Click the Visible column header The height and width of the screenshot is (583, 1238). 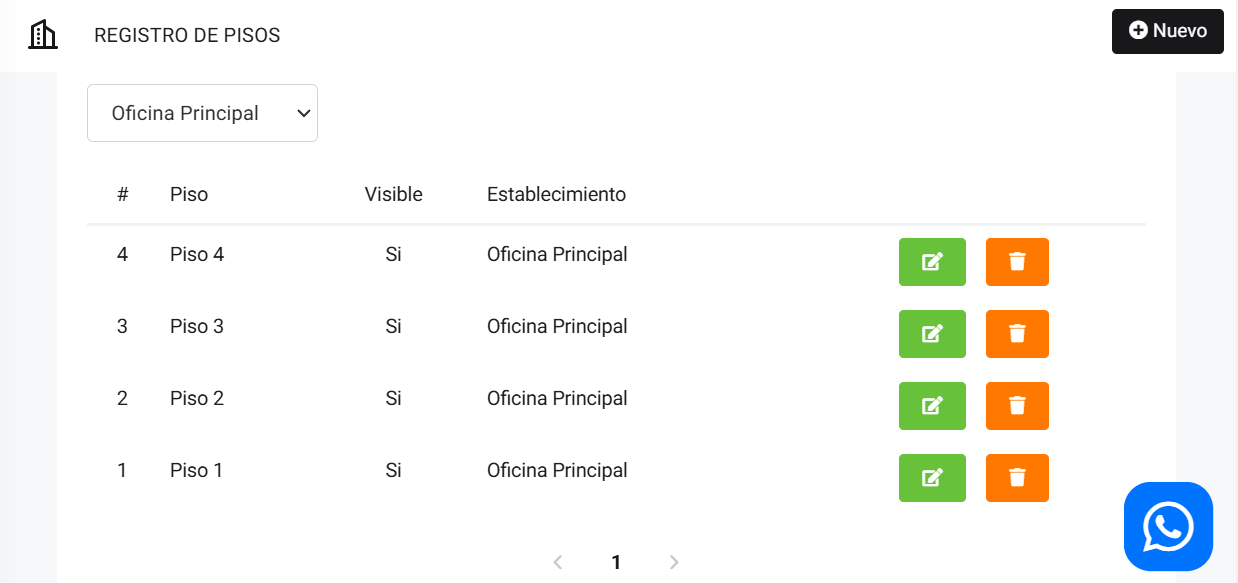[x=393, y=194]
